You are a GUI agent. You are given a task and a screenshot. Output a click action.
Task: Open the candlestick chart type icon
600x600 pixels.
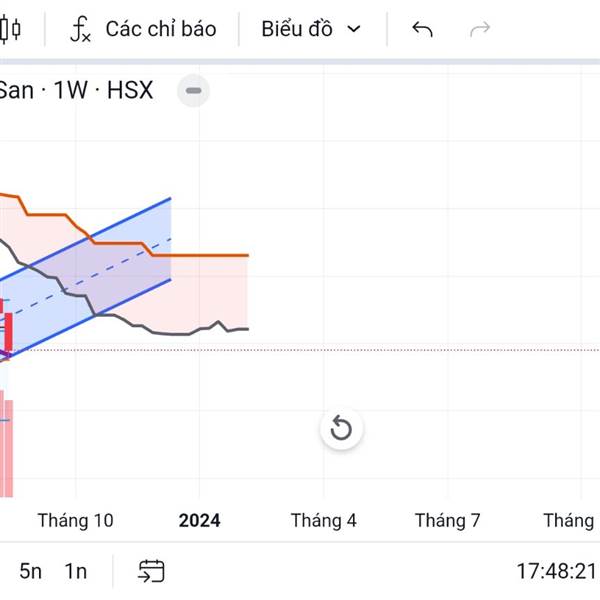10,29
